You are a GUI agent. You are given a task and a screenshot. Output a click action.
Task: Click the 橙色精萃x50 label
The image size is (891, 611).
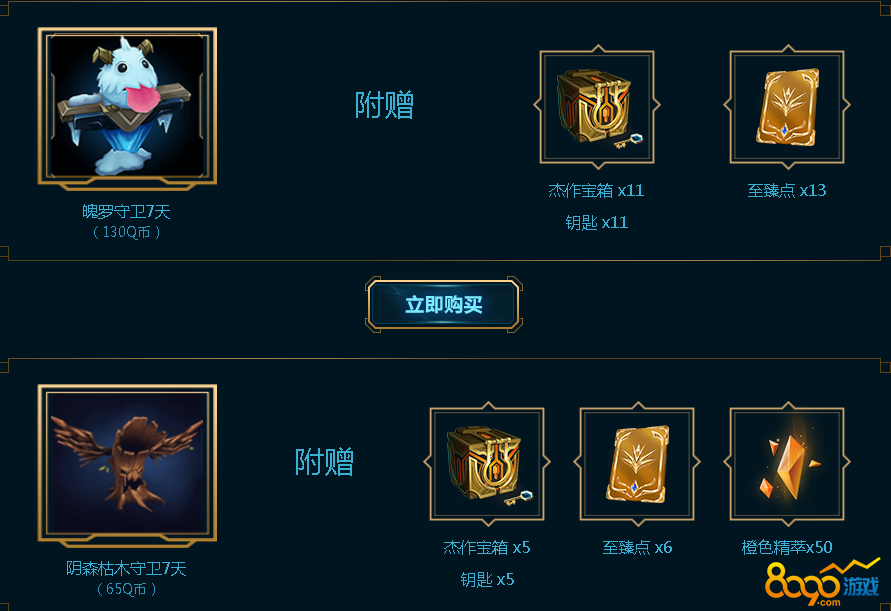(x=787, y=547)
